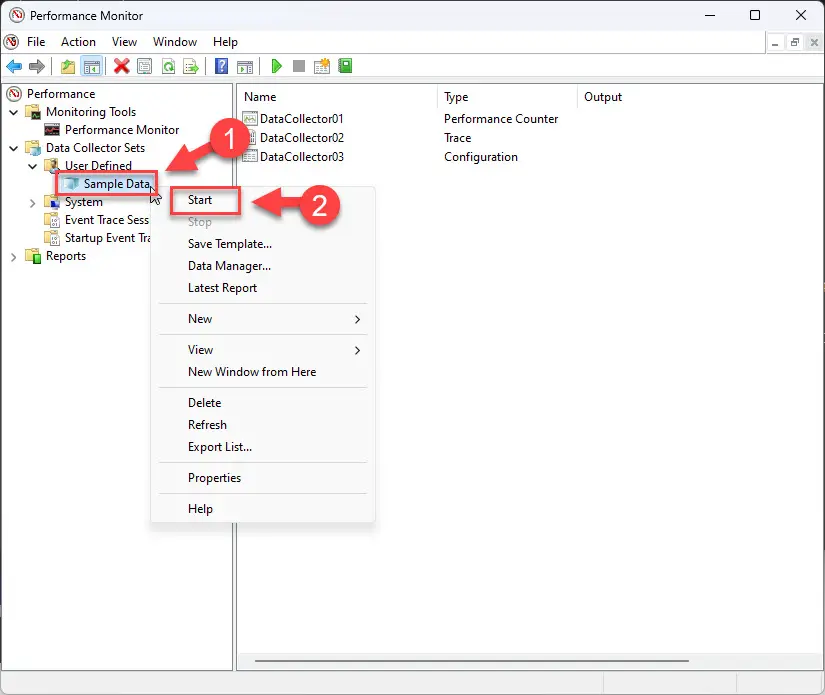Open the File menu
The image size is (825, 695).
[36, 42]
